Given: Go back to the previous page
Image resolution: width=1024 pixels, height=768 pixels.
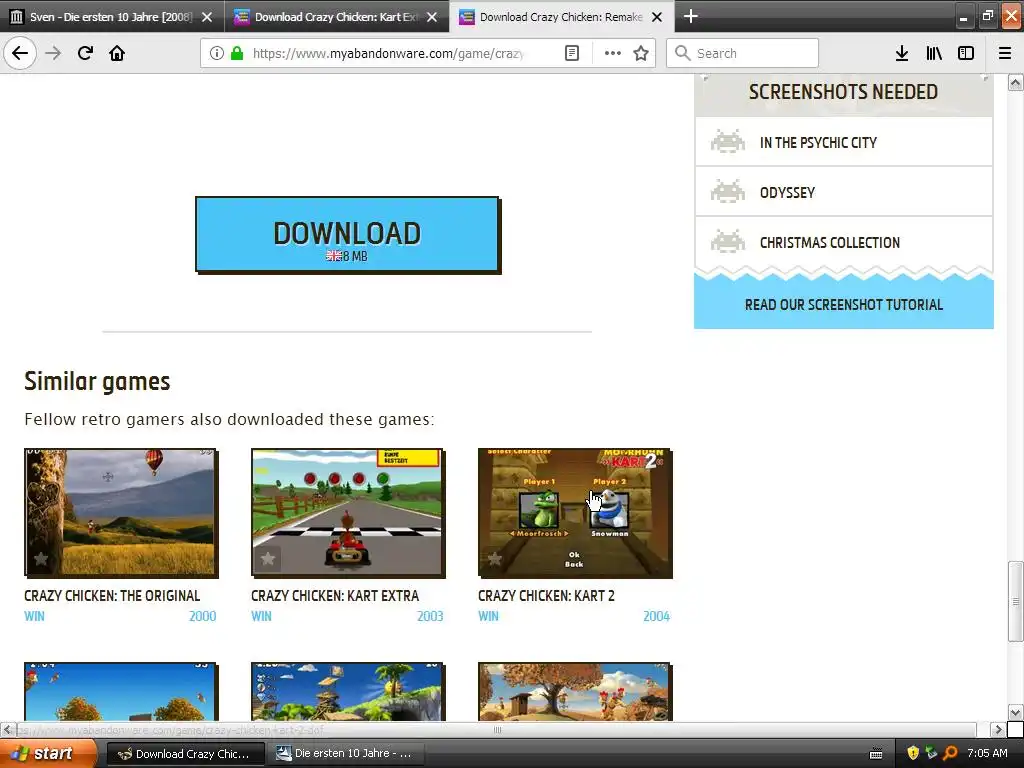Looking at the screenshot, I should (20, 53).
